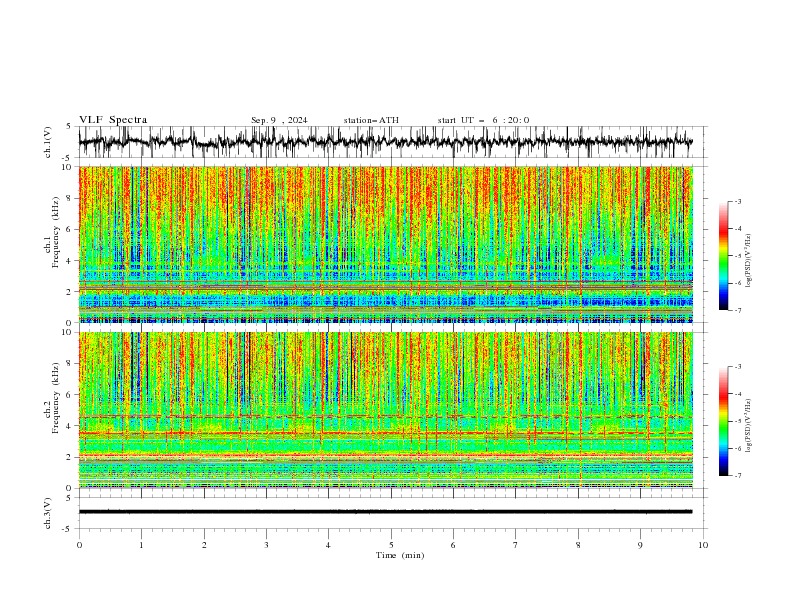Click the 'ch.1(V)' waveform axis label
The height and width of the screenshot is (612, 792).
[48, 142]
